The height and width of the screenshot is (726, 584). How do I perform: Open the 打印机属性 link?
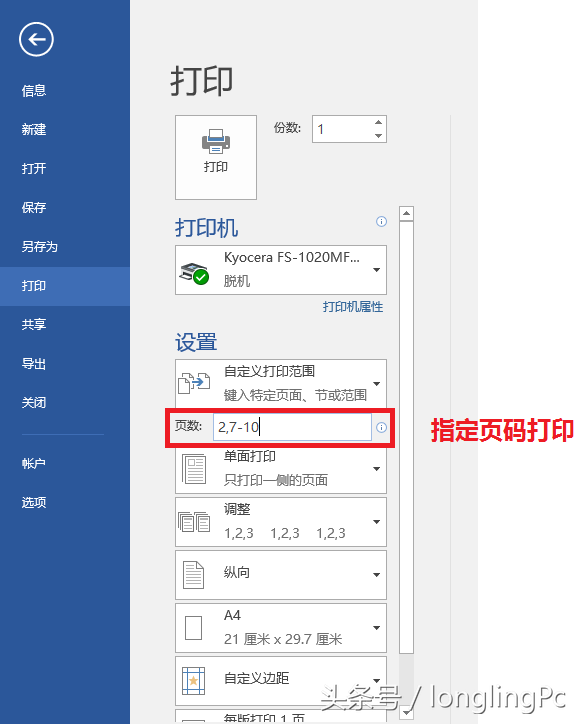353,307
